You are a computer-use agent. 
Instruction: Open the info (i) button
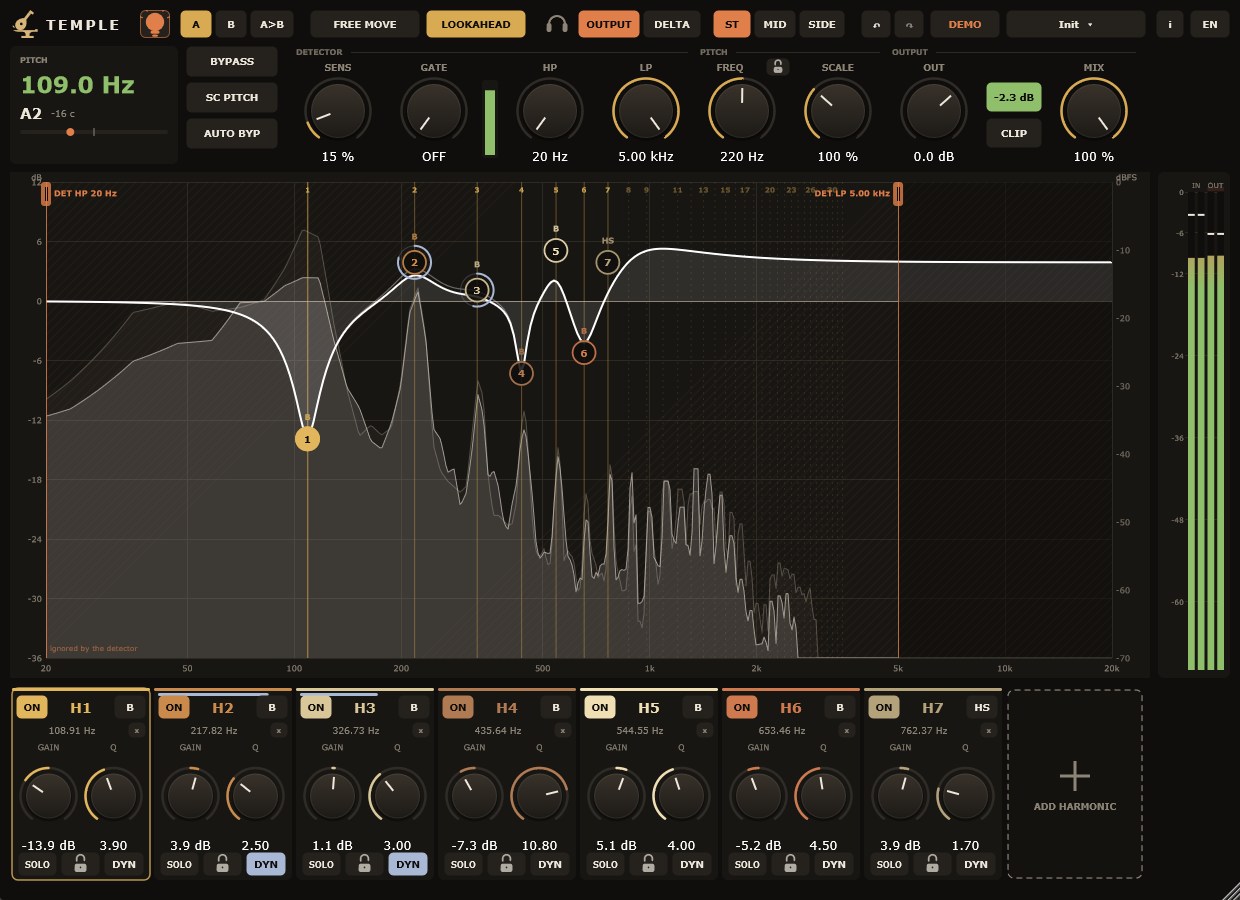point(1169,24)
